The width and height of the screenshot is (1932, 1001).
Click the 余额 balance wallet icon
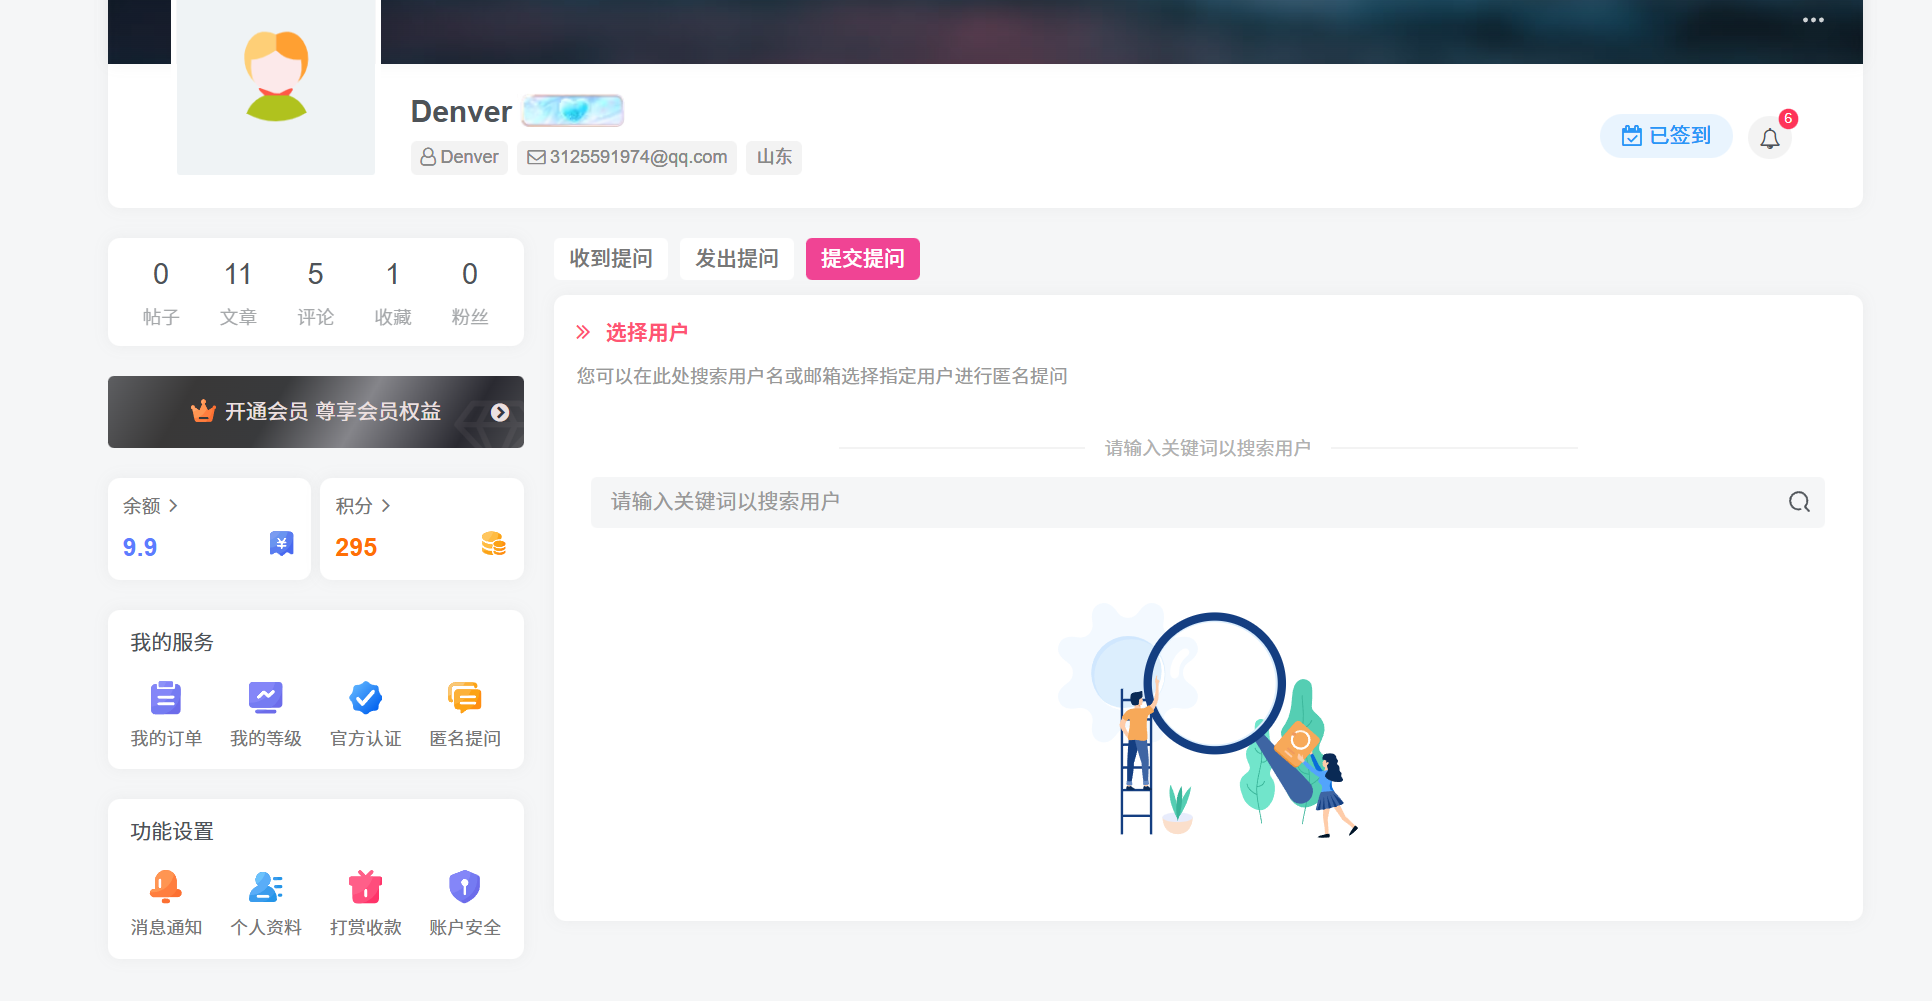click(281, 544)
